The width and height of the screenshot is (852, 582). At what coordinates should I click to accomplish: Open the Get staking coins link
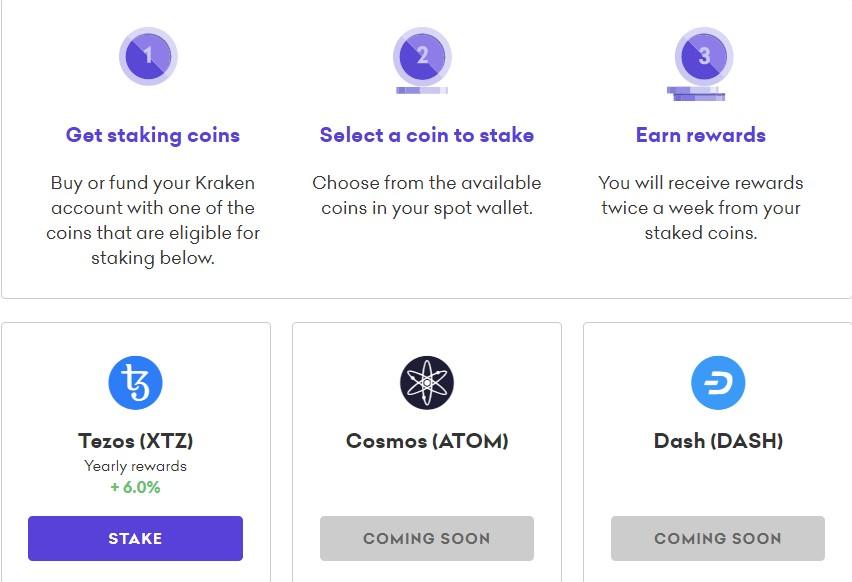point(152,135)
